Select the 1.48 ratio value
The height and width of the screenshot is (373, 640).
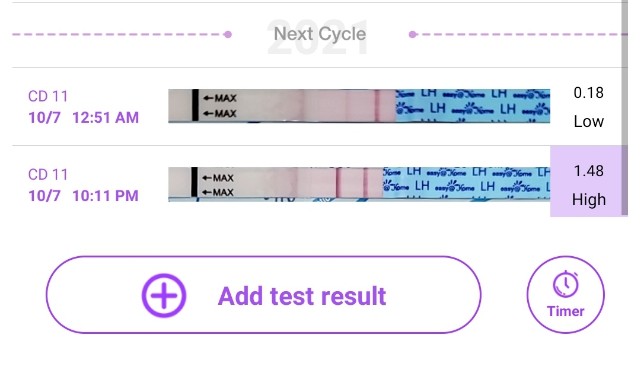coord(588,171)
